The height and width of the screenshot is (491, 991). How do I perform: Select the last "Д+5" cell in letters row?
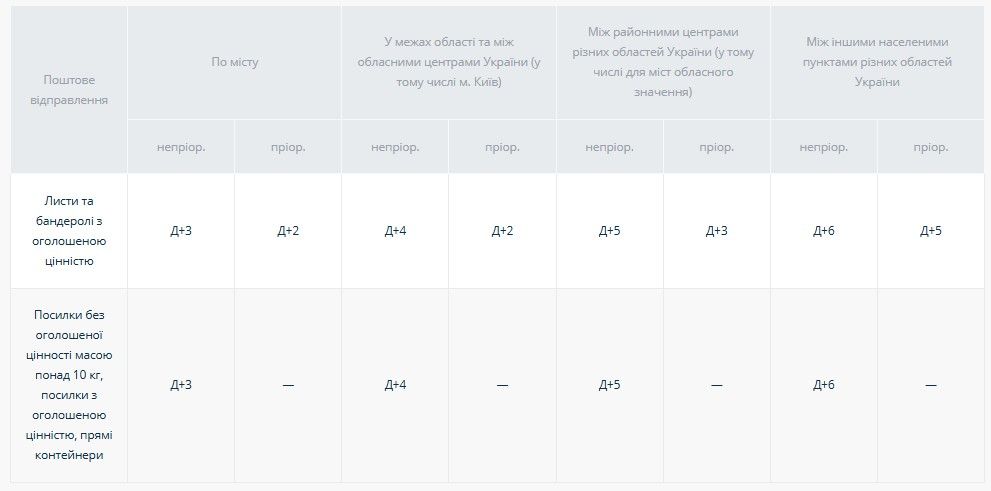[x=930, y=231]
